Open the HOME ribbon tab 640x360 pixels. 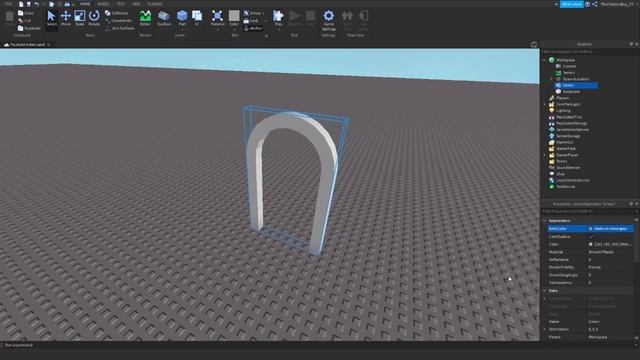pos(85,4)
